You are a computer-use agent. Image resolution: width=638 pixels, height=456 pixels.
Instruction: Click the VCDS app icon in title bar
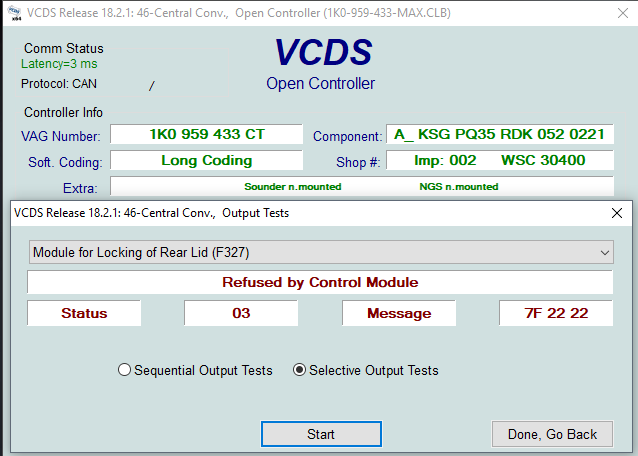click(x=14, y=13)
